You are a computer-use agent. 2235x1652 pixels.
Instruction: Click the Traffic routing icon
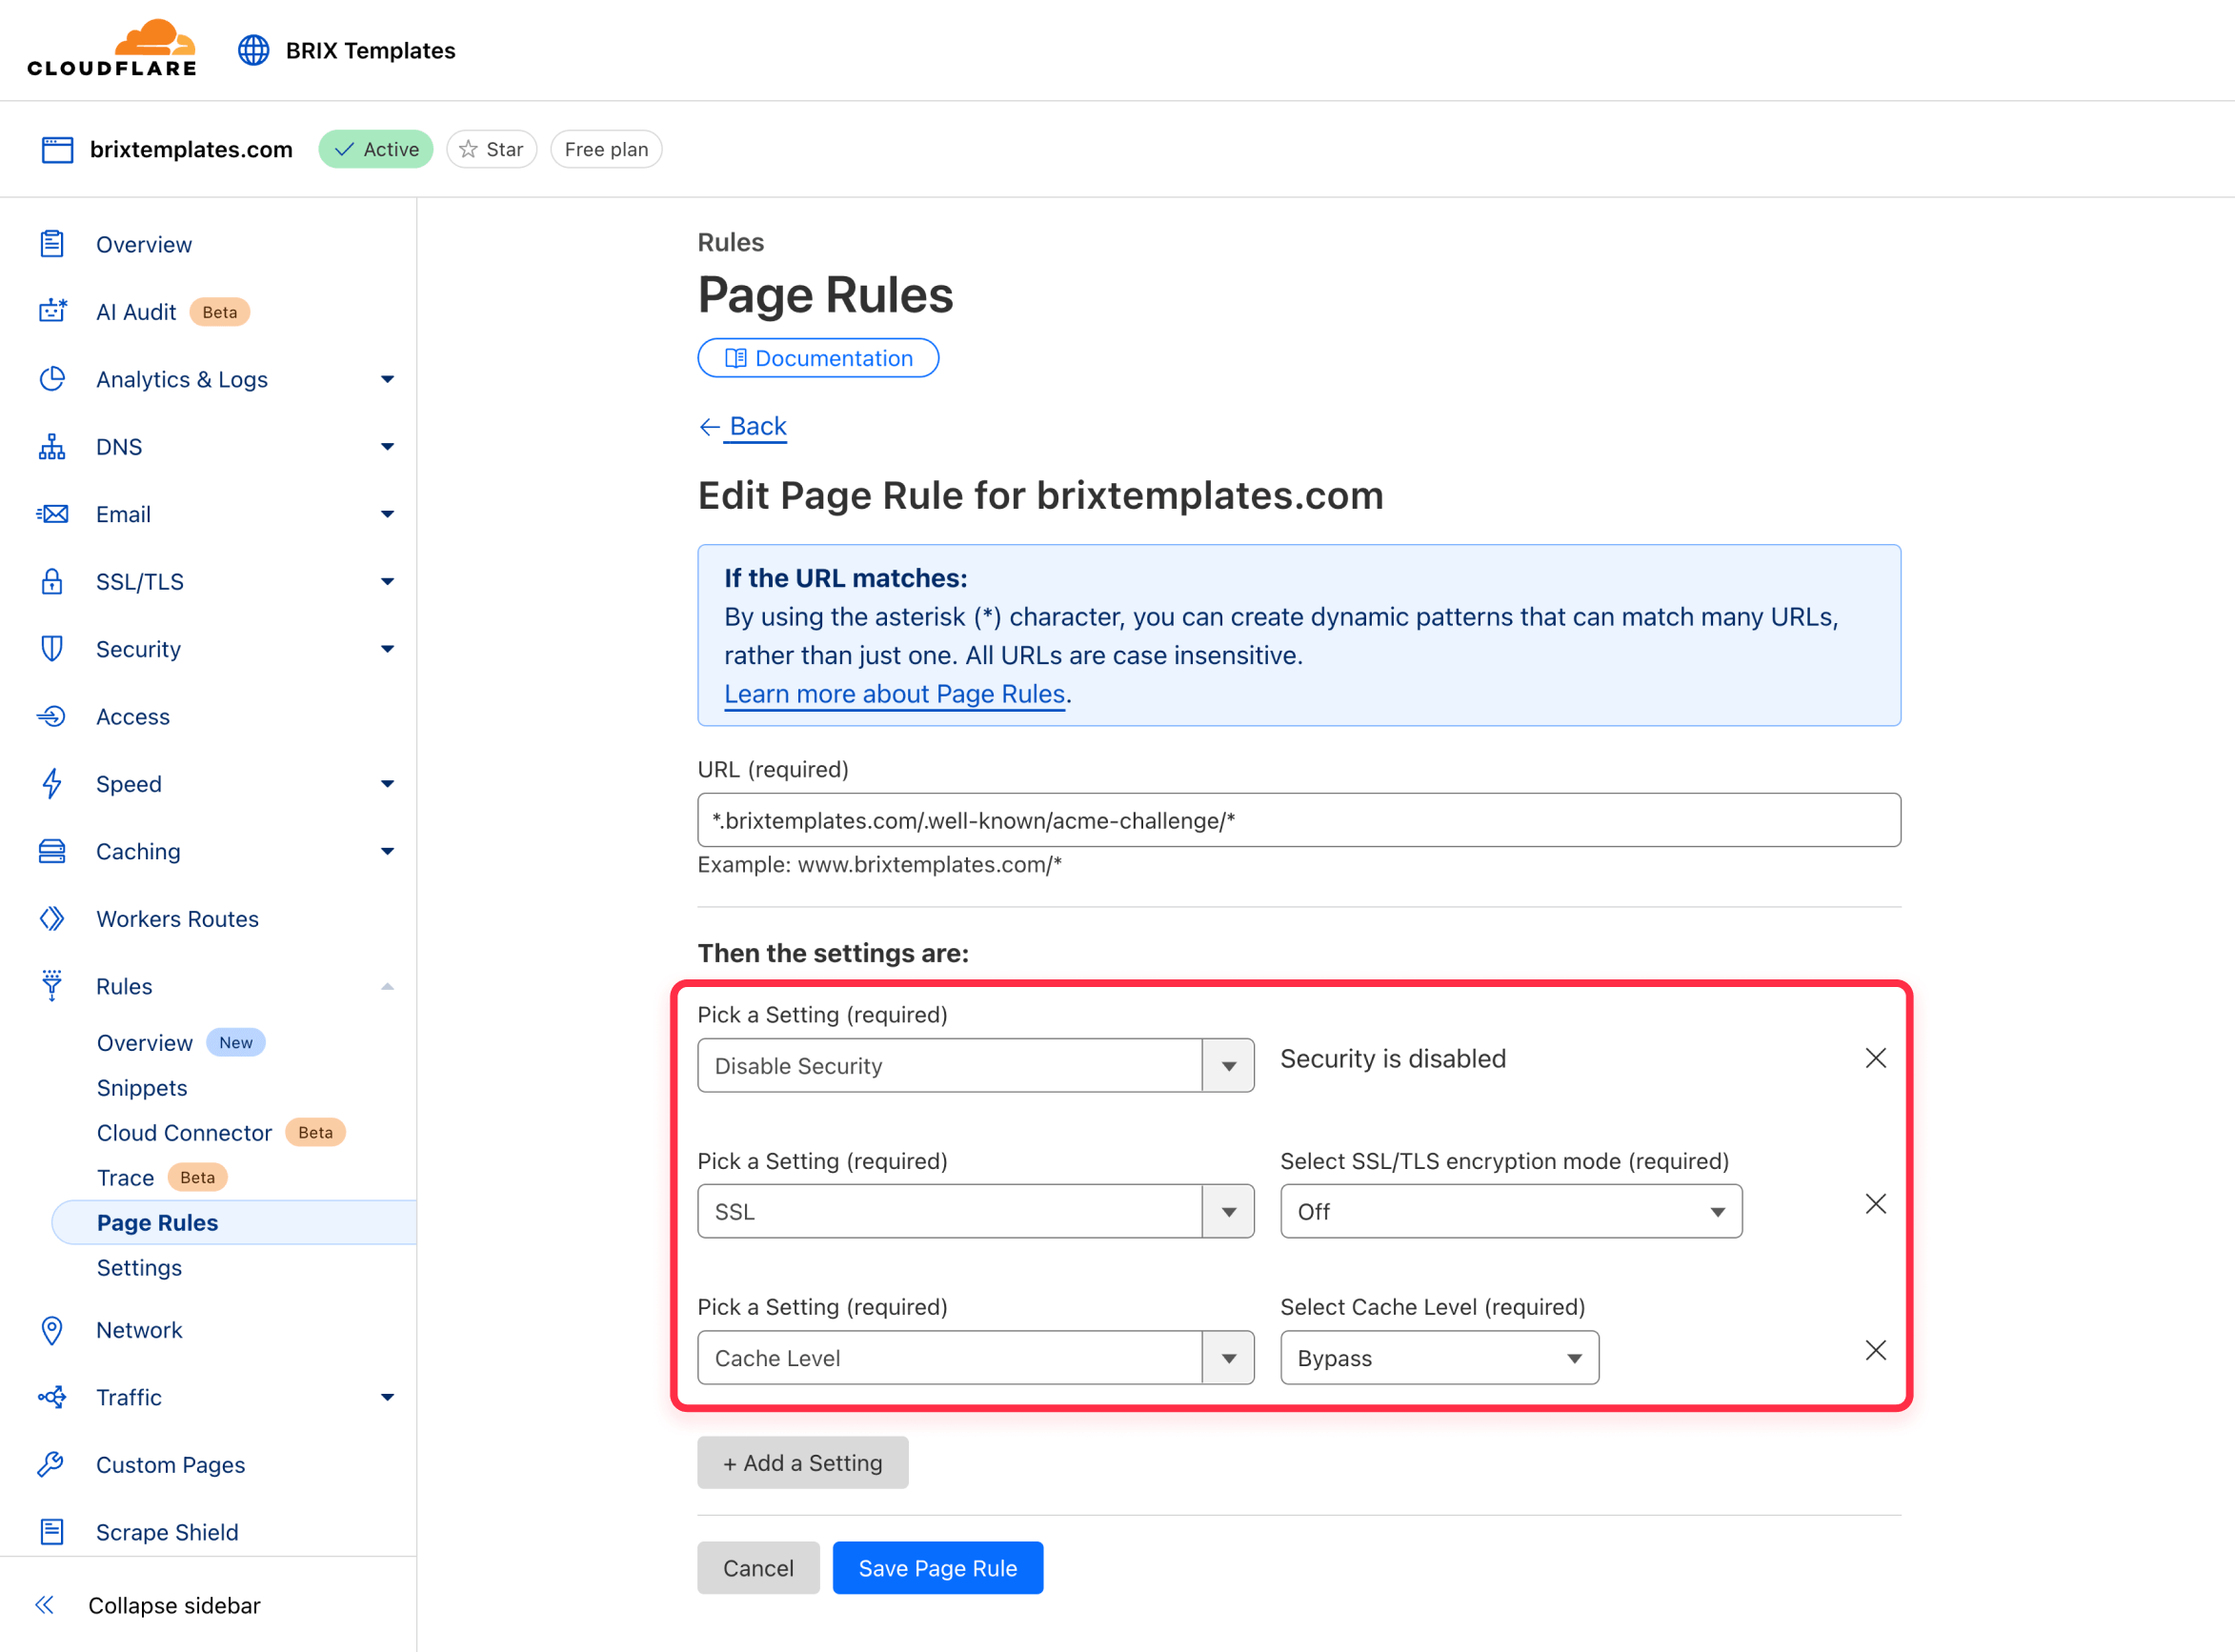[52, 1397]
